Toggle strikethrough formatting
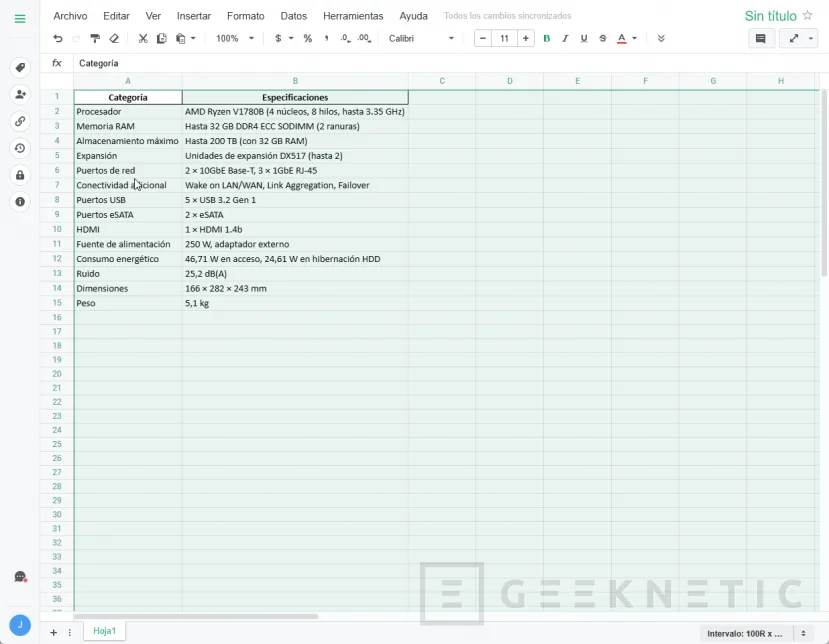Screen dimensions: 829x644 pos(602,39)
